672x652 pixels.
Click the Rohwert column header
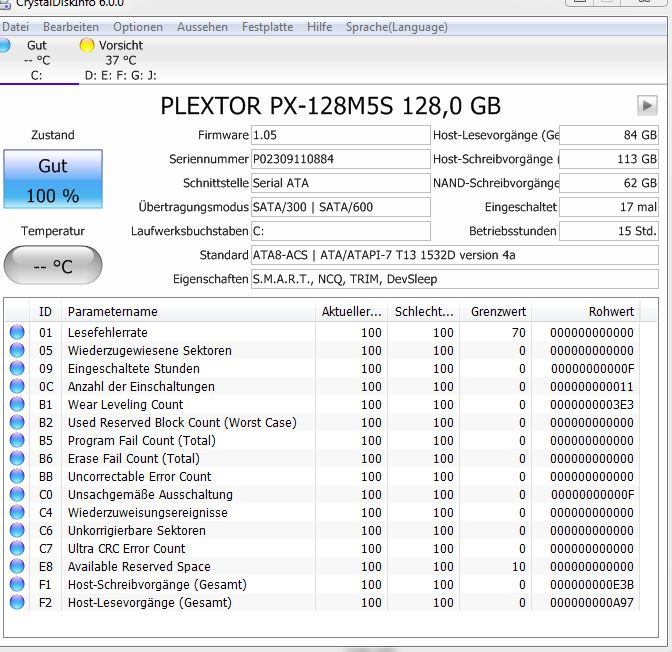(x=586, y=312)
